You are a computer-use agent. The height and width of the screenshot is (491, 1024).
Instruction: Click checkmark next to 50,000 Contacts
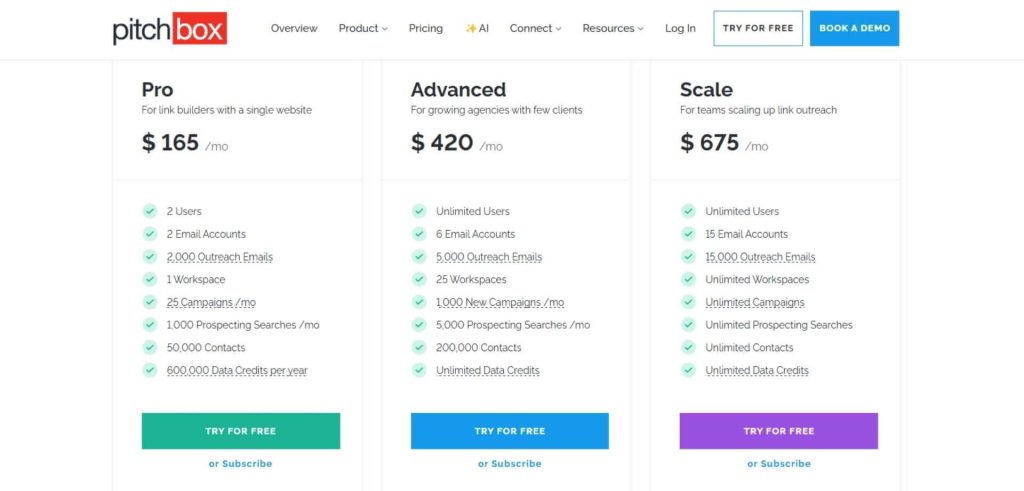pos(150,347)
